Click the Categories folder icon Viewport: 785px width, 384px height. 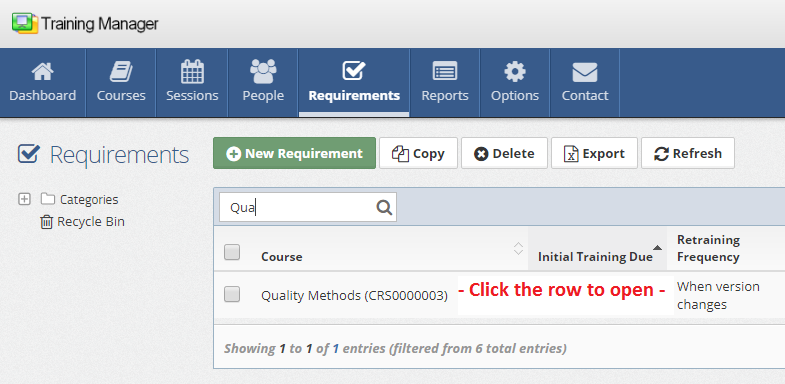tap(48, 199)
